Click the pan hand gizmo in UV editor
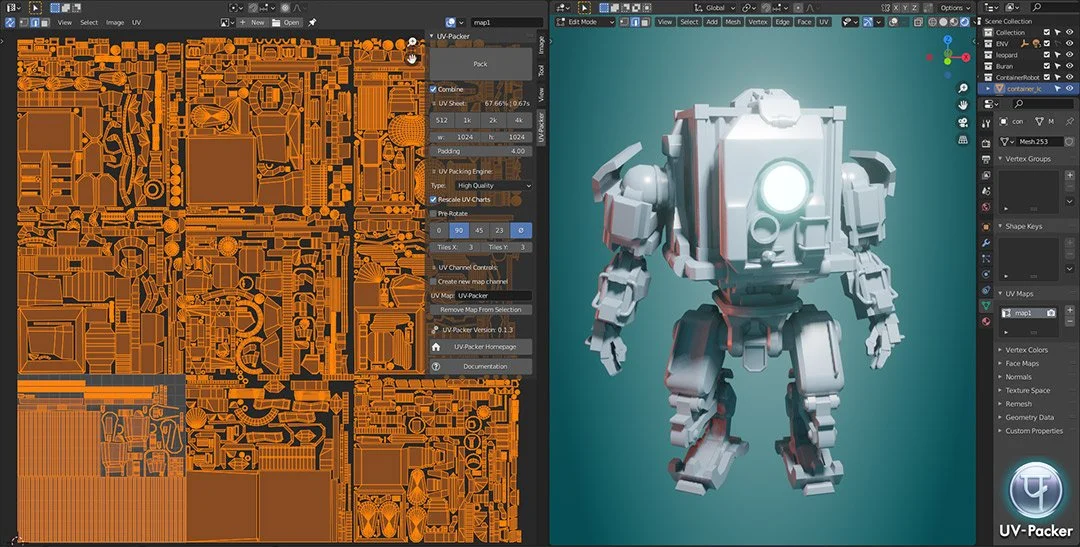The height and width of the screenshot is (547, 1080). click(412, 58)
